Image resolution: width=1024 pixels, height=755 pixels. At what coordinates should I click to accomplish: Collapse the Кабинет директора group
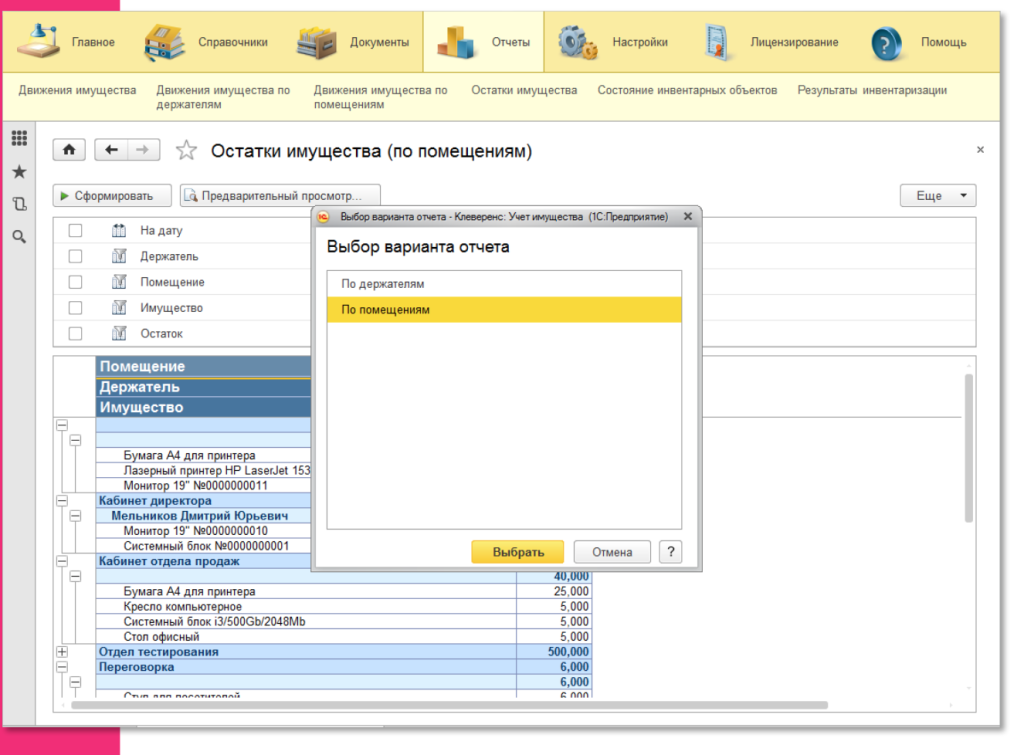click(62, 500)
